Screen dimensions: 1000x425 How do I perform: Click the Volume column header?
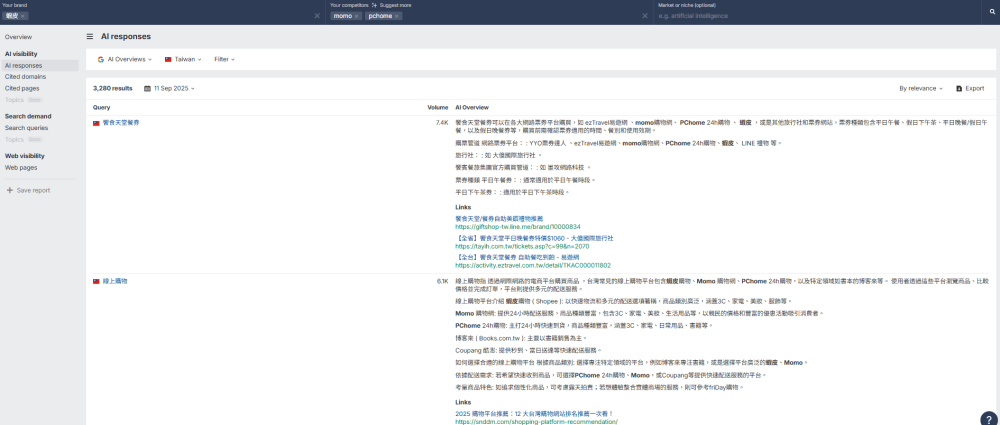click(438, 107)
